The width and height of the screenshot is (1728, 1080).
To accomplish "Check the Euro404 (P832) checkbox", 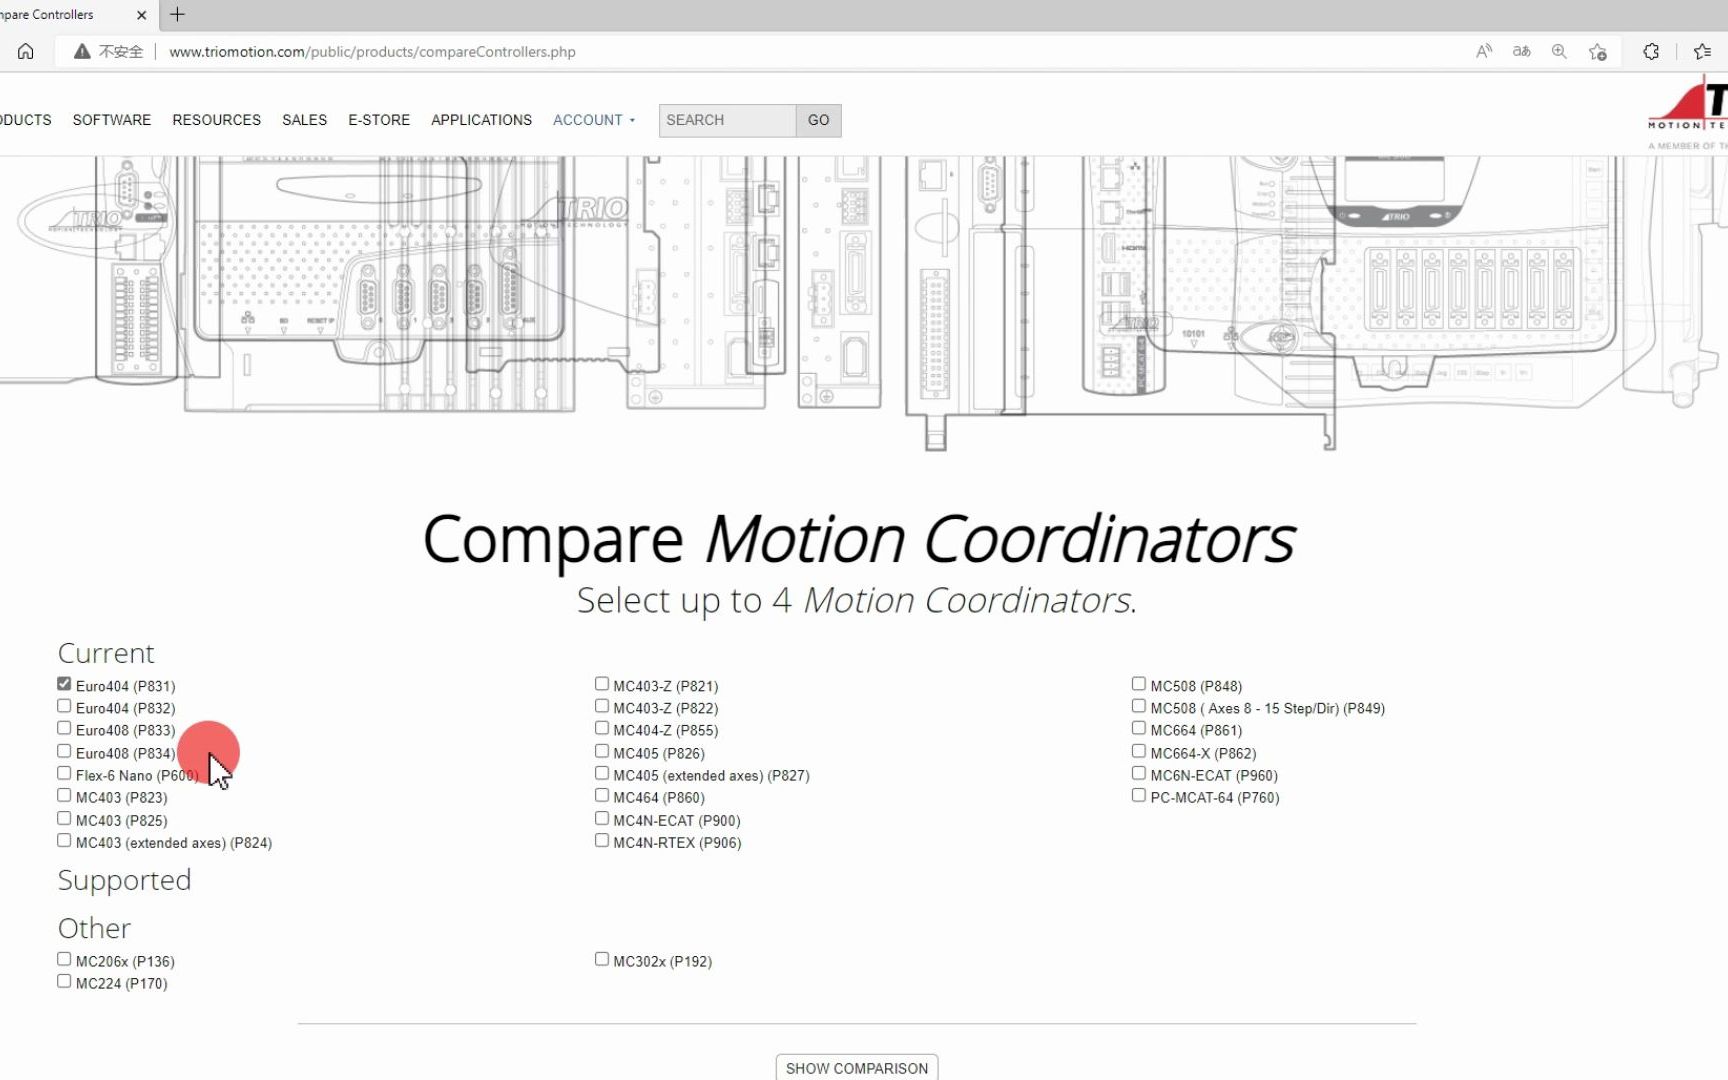I will [x=64, y=706].
